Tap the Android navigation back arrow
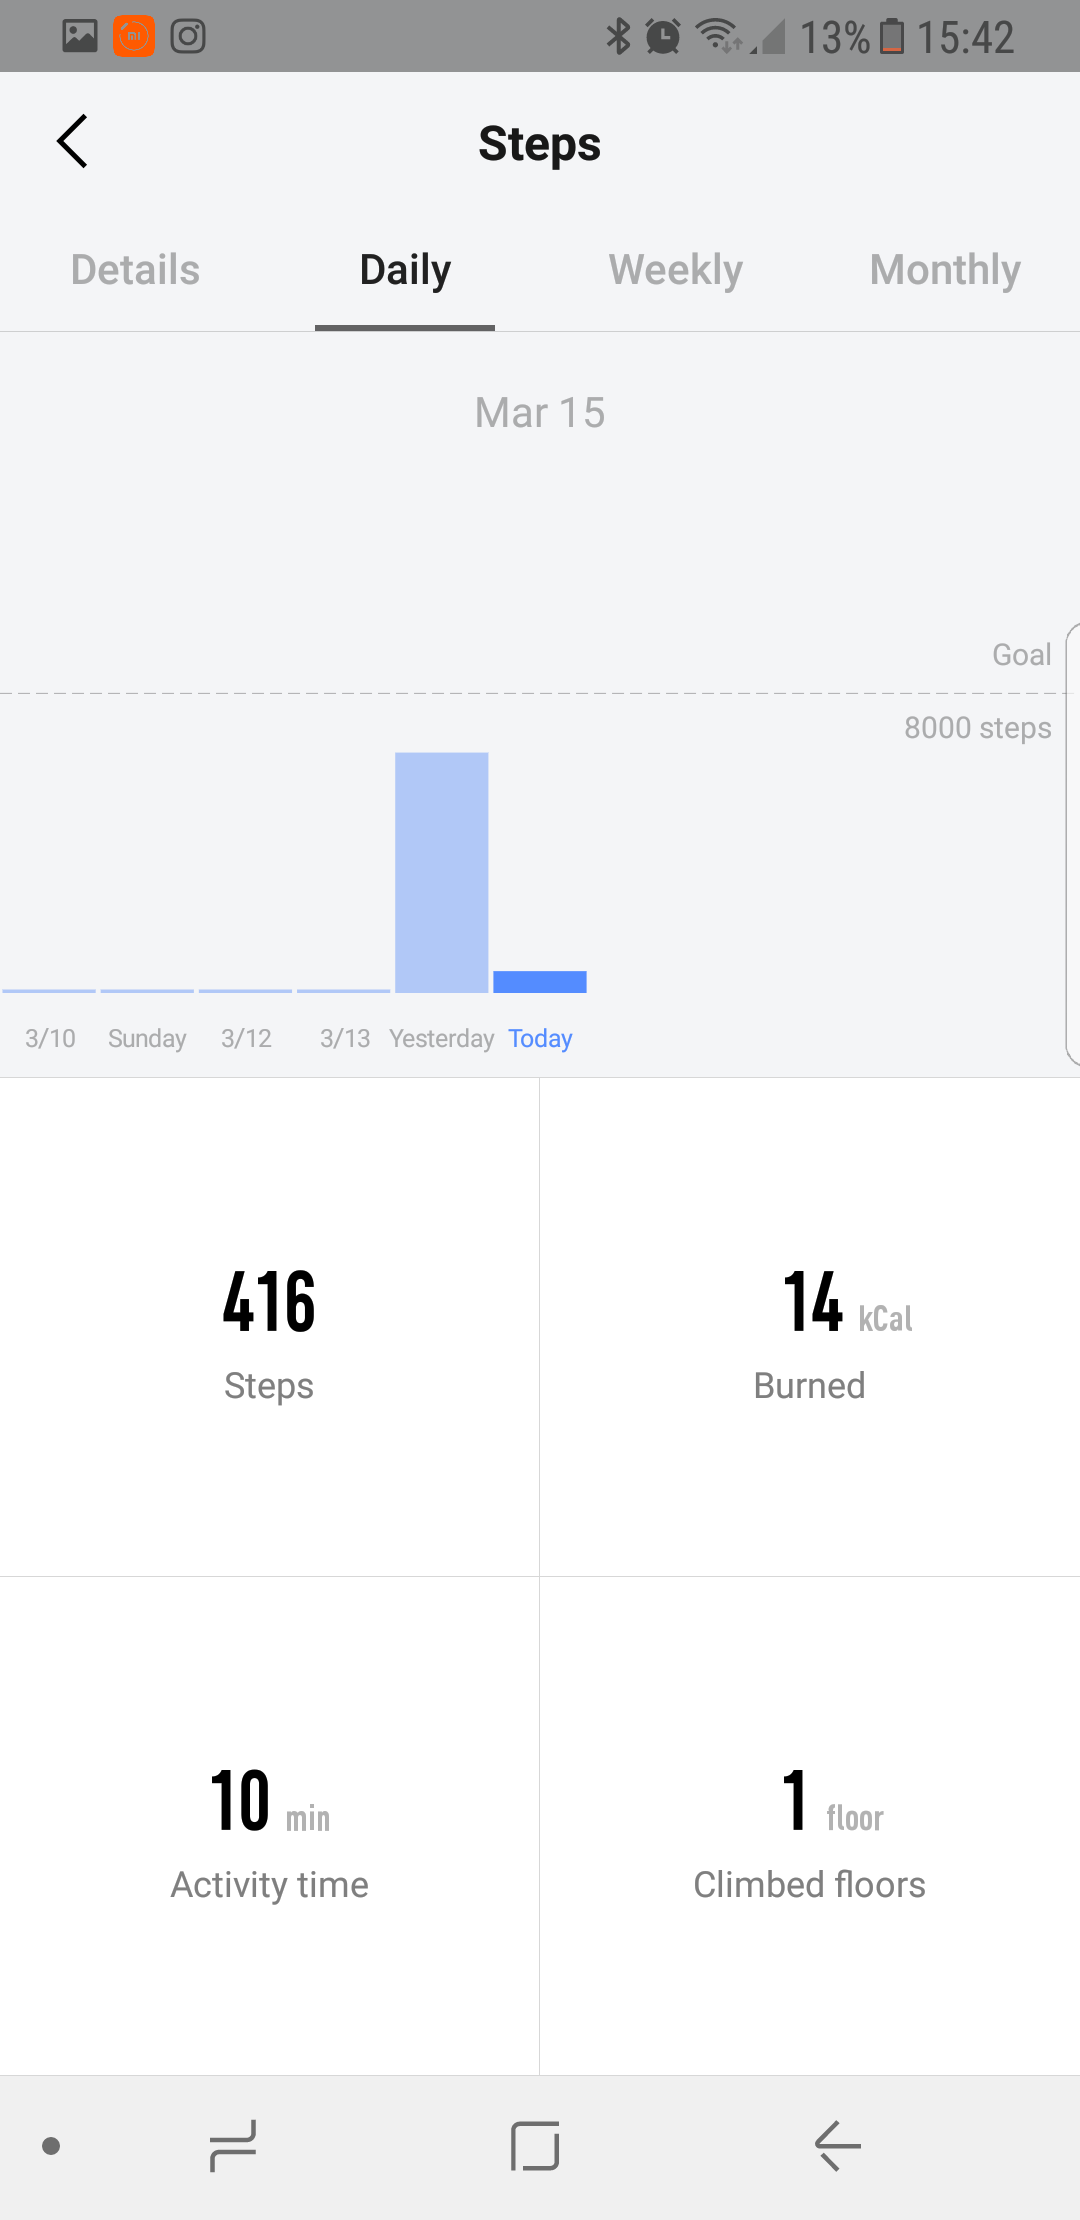The image size is (1080, 2220). click(x=838, y=2146)
